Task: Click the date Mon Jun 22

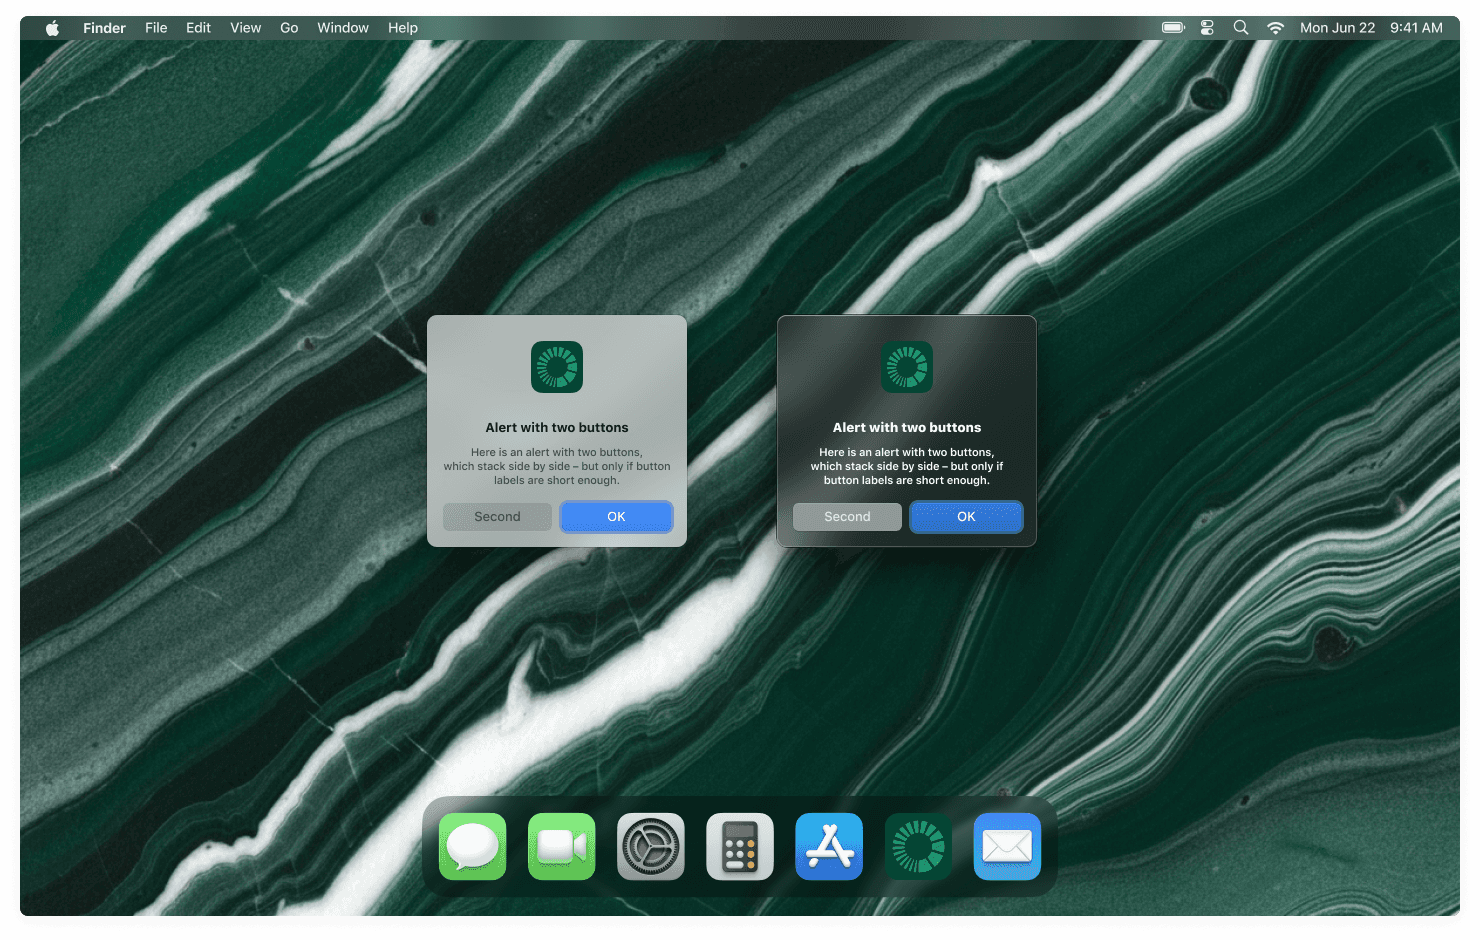Action: [1337, 28]
